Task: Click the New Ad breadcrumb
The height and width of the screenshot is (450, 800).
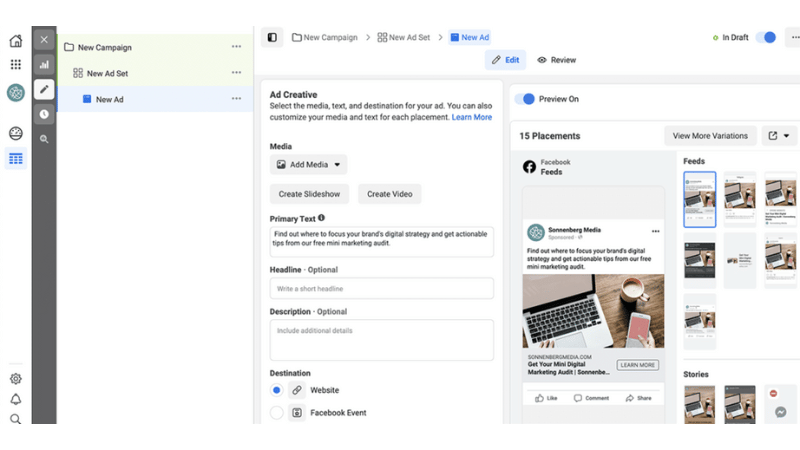Action: [469, 37]
